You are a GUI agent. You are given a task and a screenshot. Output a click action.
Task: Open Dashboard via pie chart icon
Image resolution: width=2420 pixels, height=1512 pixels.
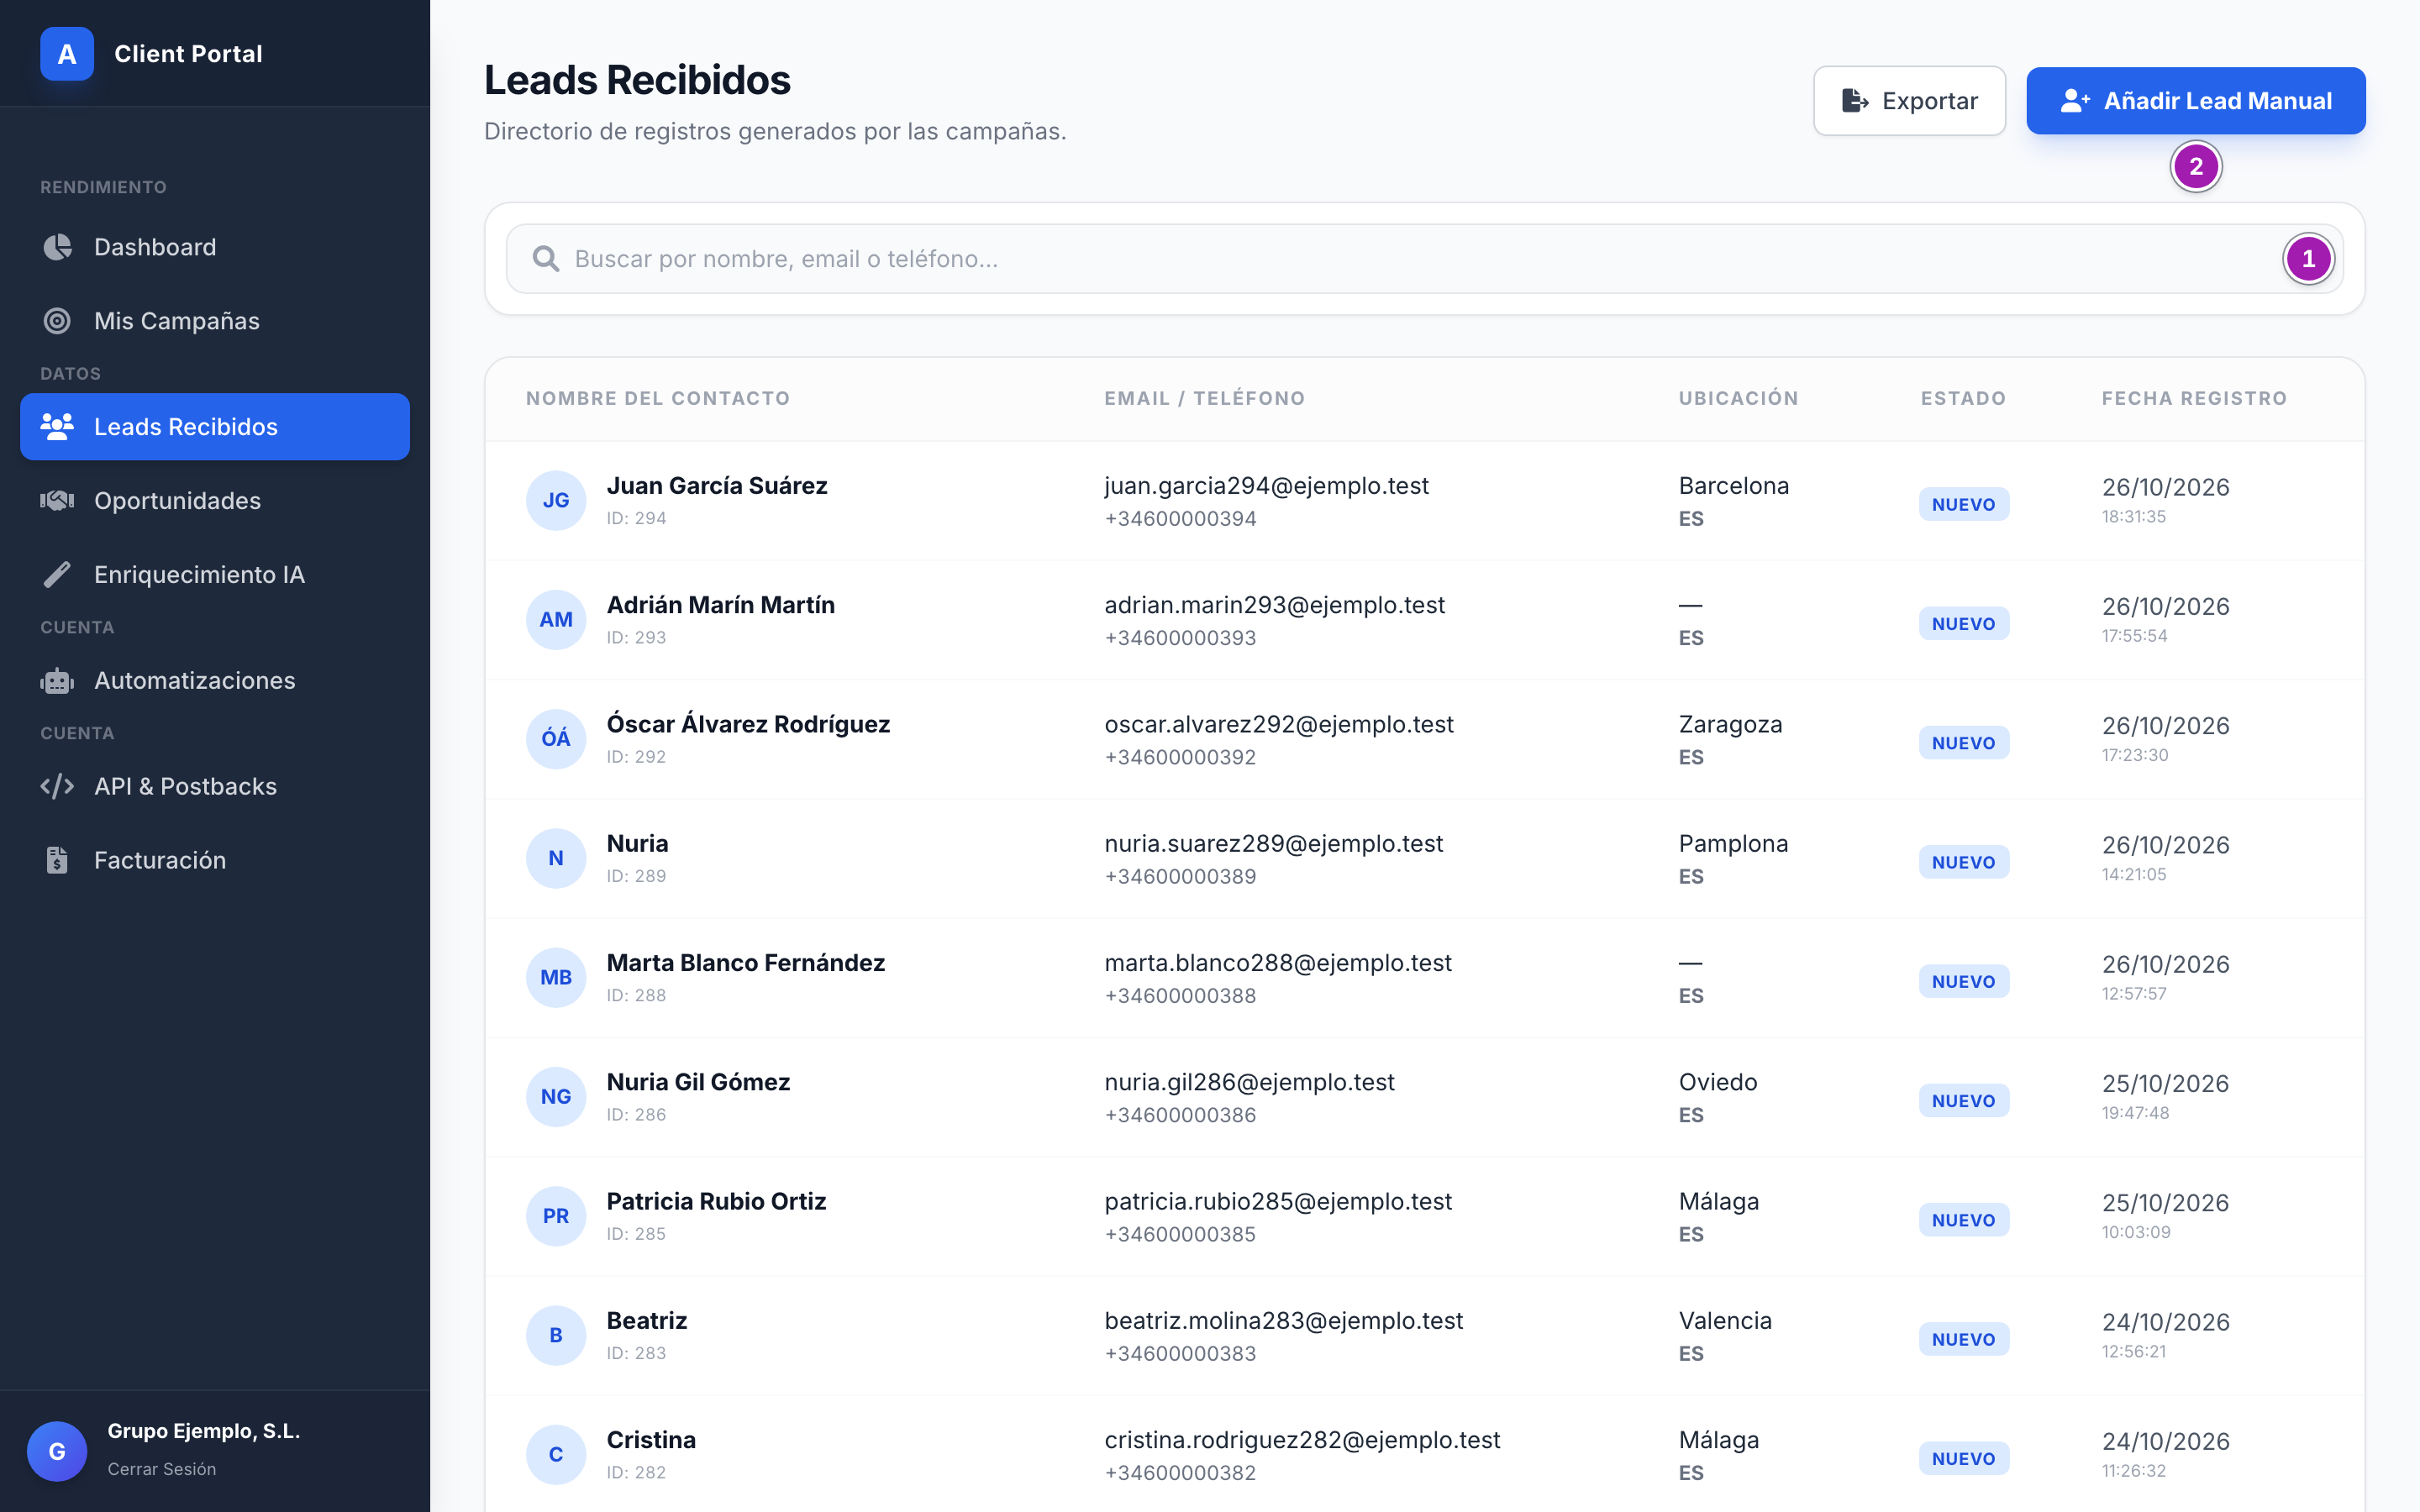click(57, 247)
